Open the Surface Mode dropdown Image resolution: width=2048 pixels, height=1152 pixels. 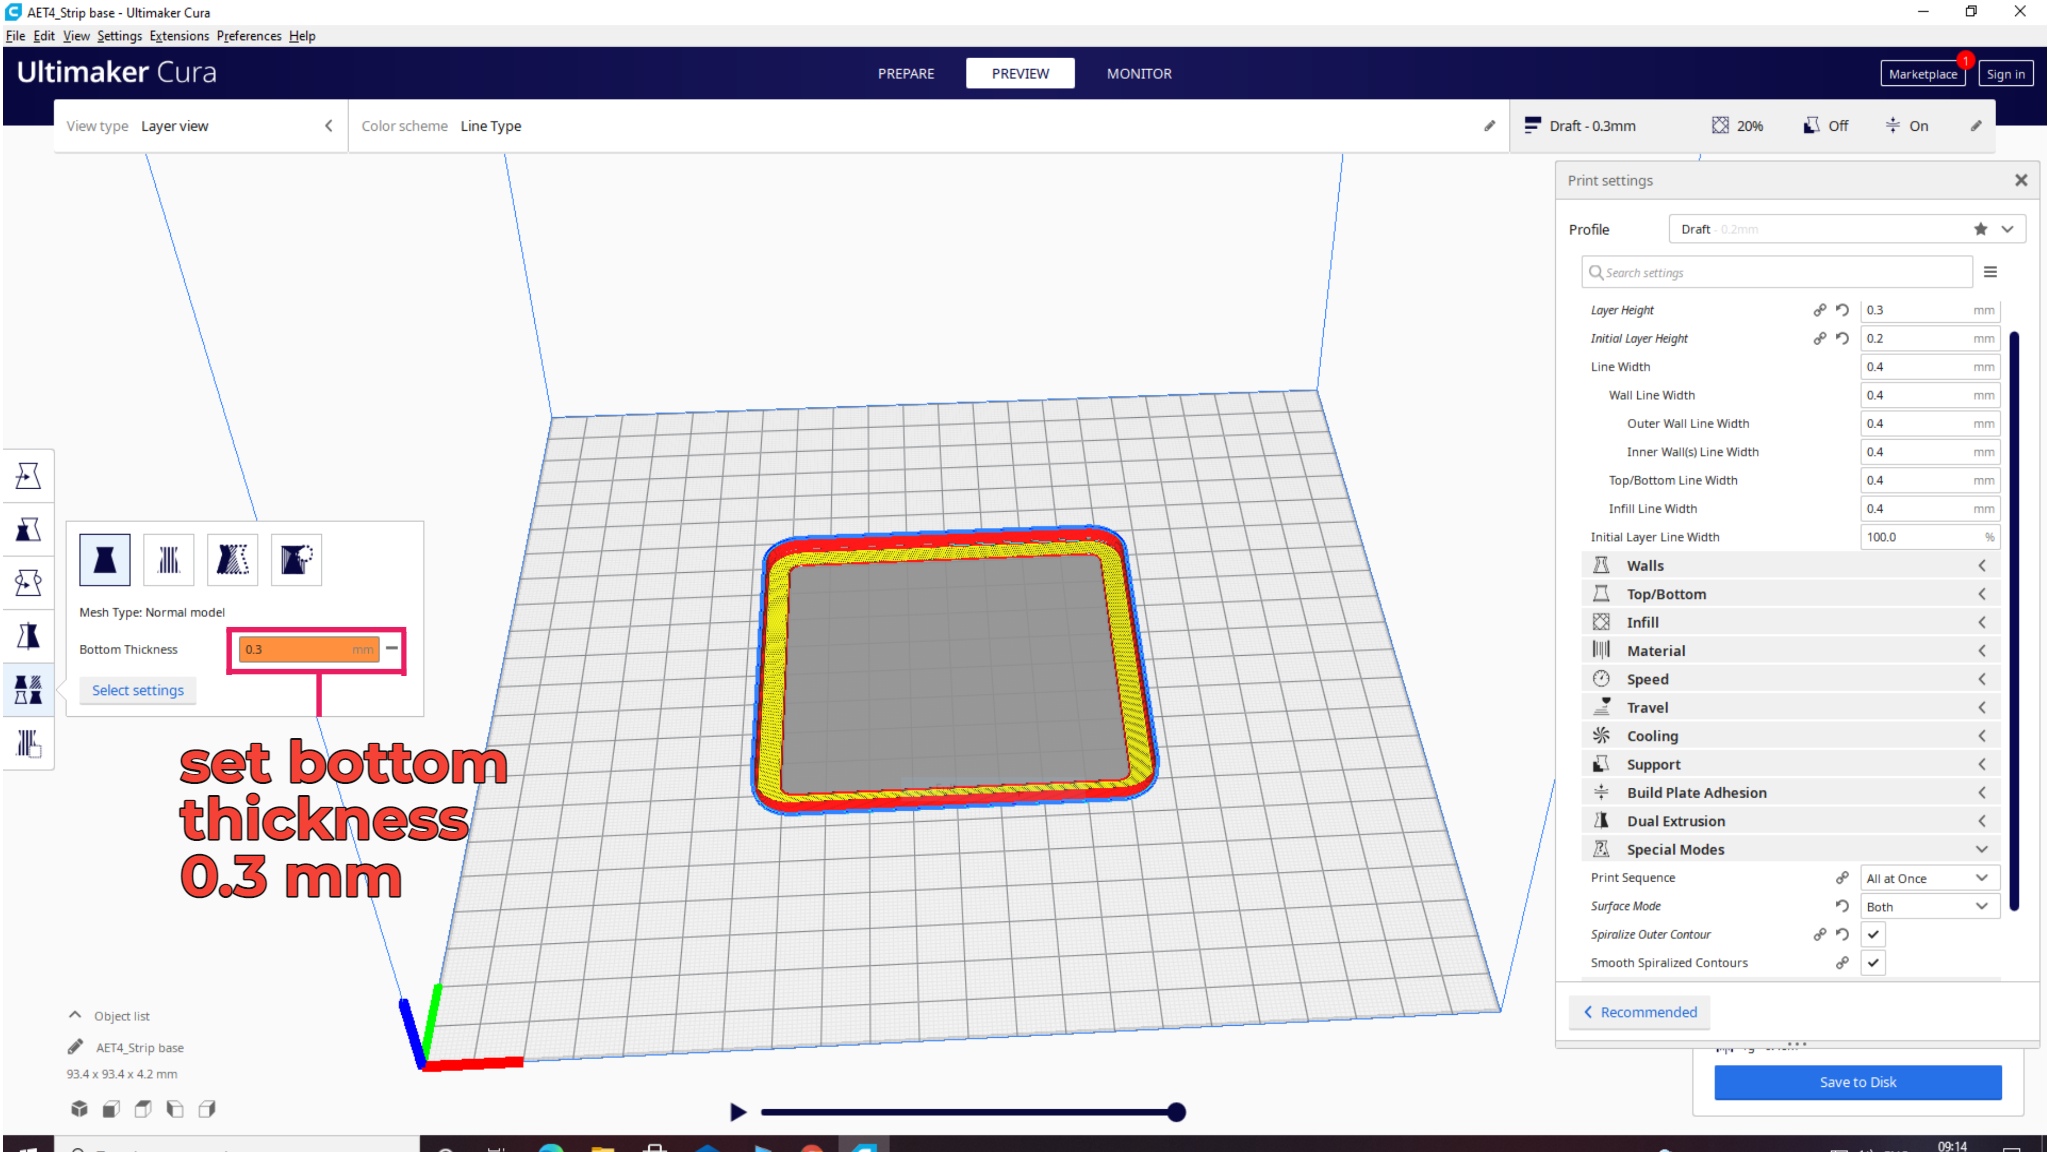(x=1929, y=907)
